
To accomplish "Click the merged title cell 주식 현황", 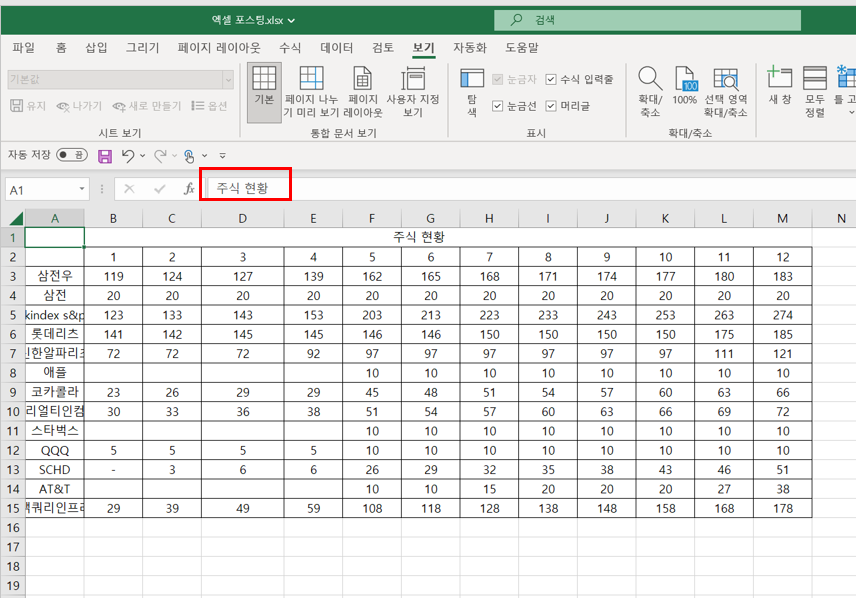I will tap(419, 237).
